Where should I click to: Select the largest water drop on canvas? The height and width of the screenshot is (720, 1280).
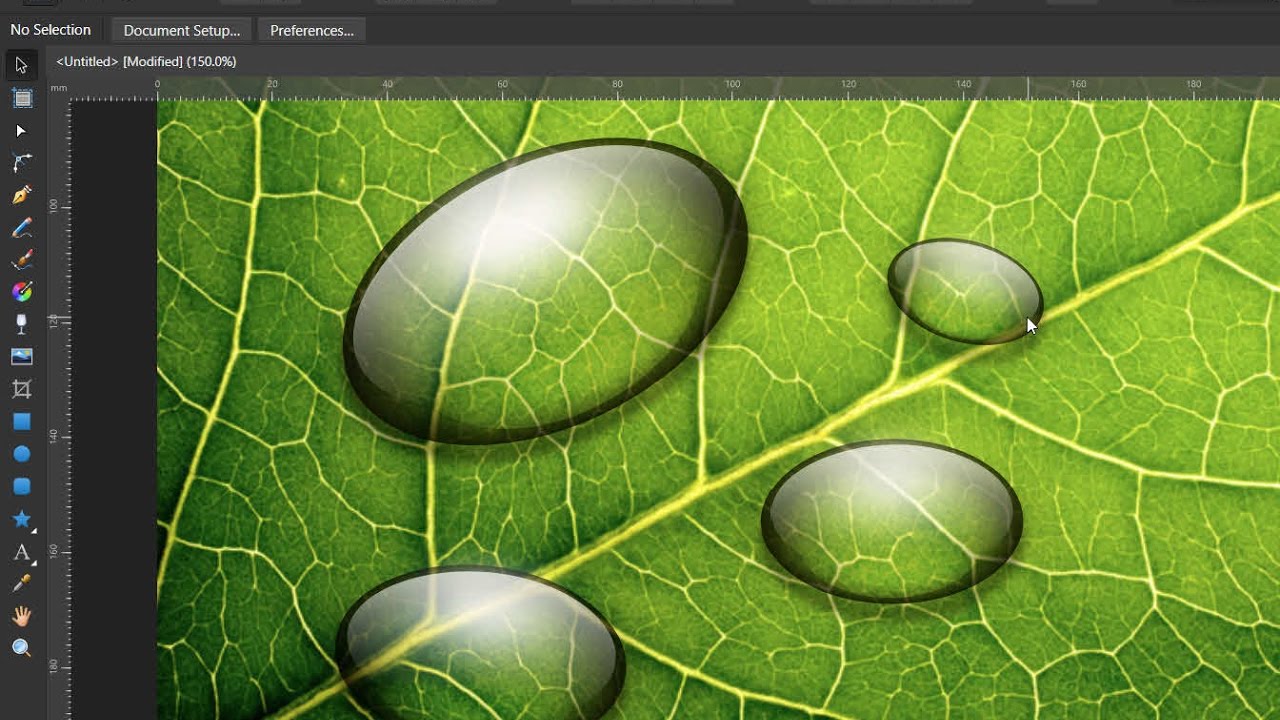tap(545, 291)
